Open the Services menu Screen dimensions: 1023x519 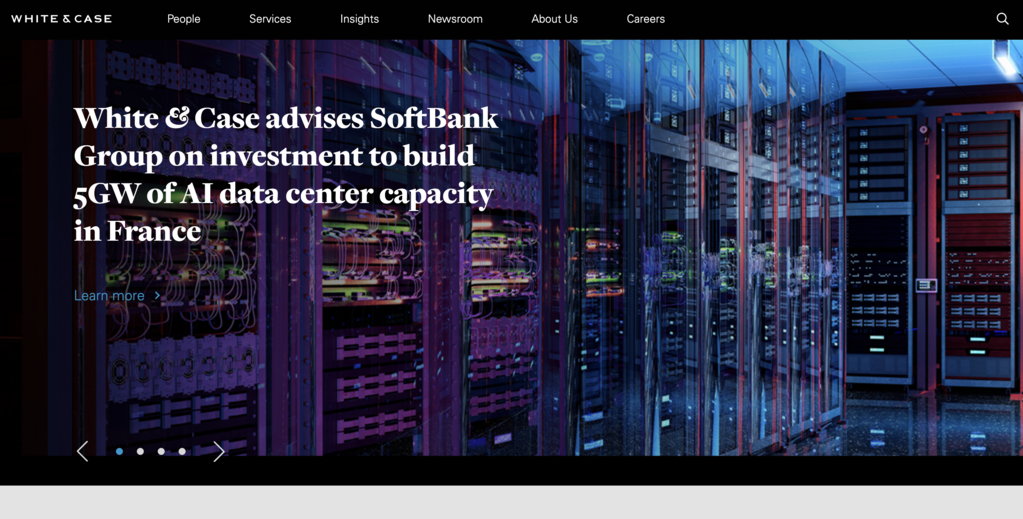click(x=270, y=19)
